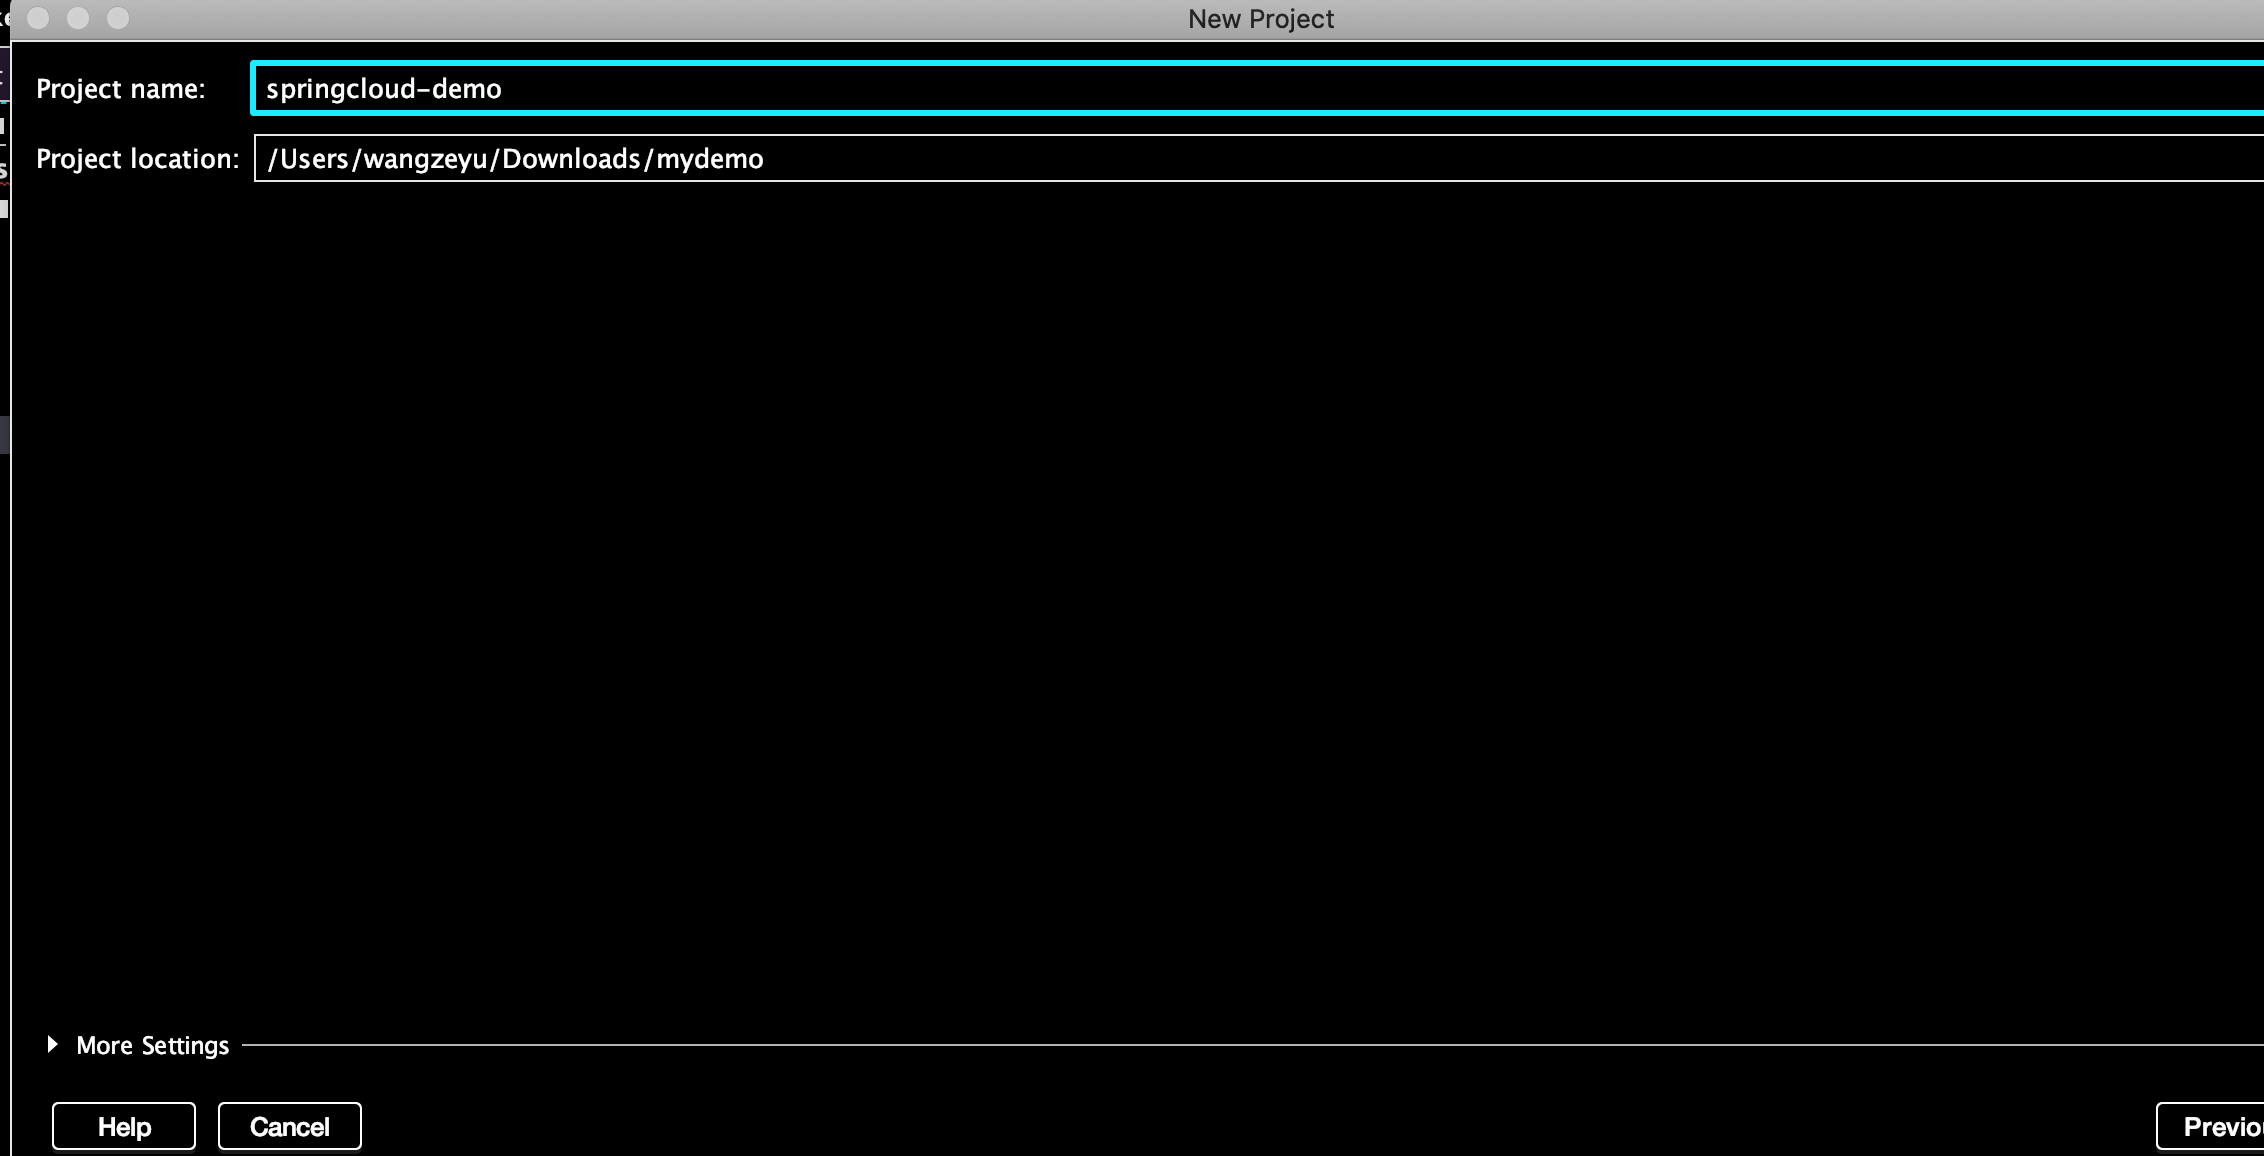
Task: Cancel the New Project dialog
Action: click(x=289, y=1127)
